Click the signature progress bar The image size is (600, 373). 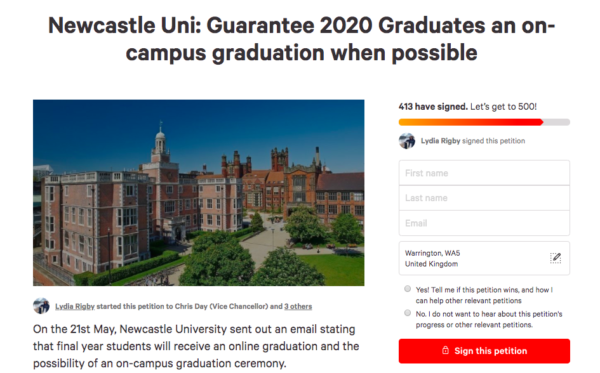pyautogui.click(x=484, y=122)
